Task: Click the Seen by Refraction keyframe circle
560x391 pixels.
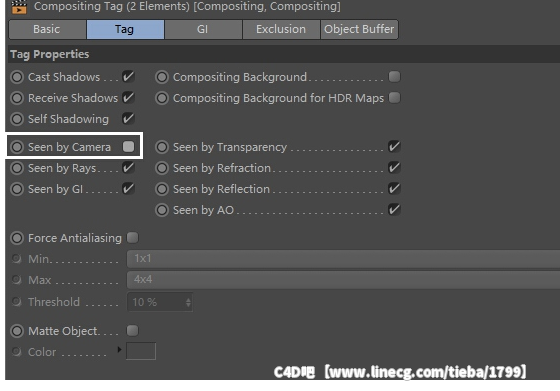Action: click(162, 168)
